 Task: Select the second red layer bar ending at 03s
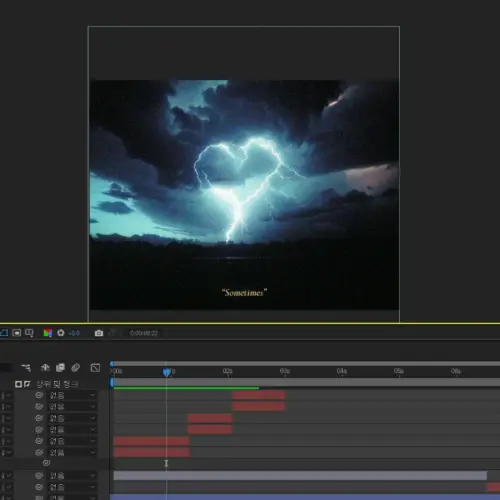click(259, 406)
